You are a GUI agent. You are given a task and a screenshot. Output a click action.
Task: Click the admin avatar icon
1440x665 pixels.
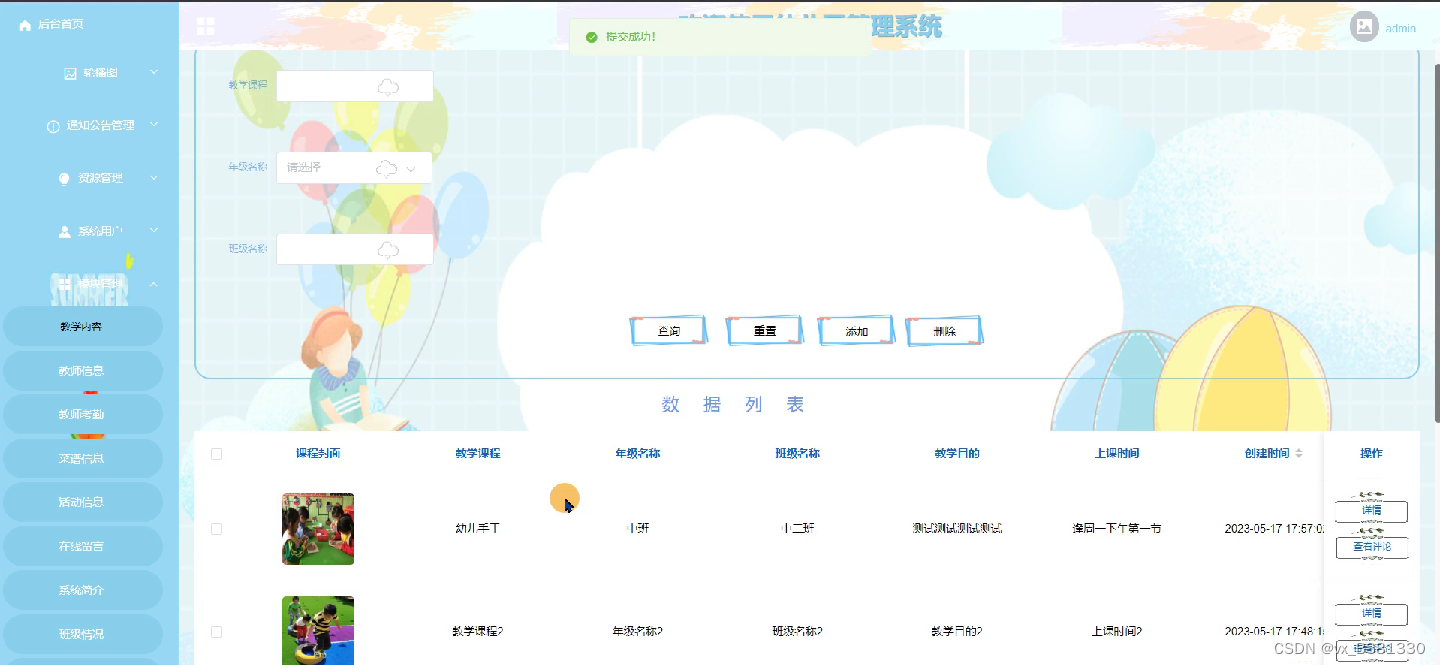coord(1364,27)
